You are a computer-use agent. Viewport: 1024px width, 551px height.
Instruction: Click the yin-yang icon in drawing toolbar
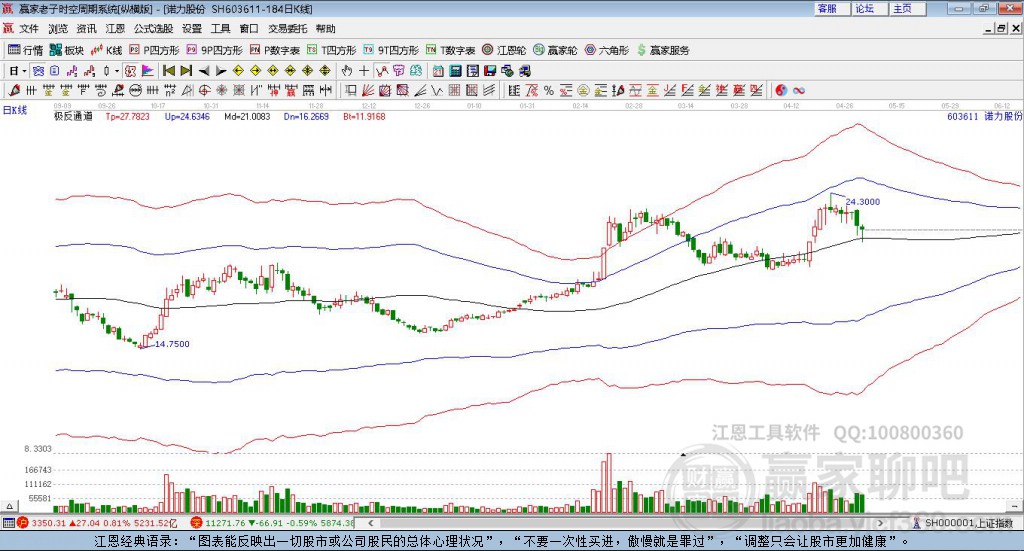[x=781, y=91]
